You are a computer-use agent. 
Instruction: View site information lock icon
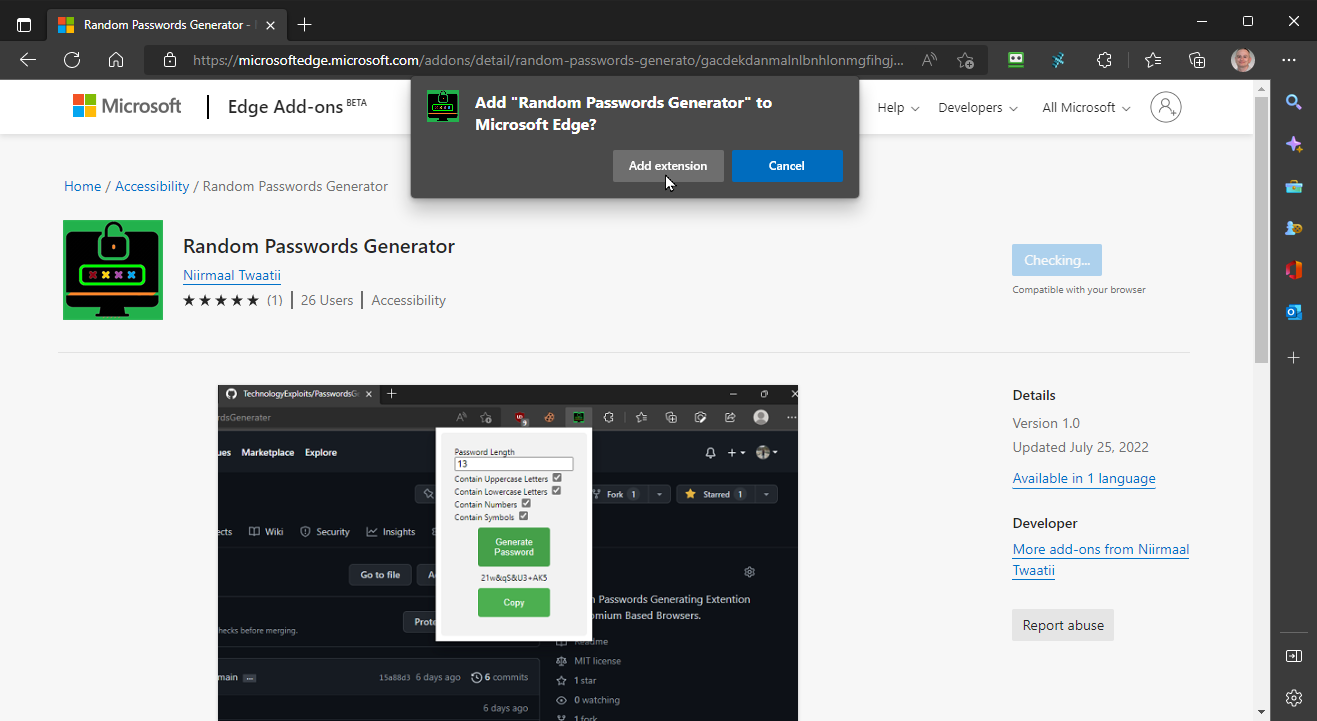169,60
